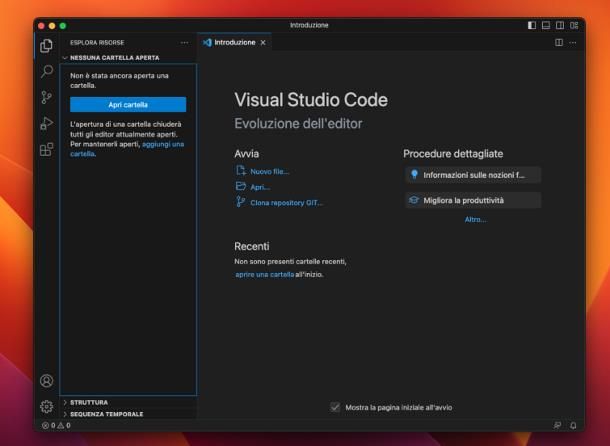This screenshot has height=446, width=610.
Task: Click Clona repository GIT... link
Action: (x=286, y=203)
